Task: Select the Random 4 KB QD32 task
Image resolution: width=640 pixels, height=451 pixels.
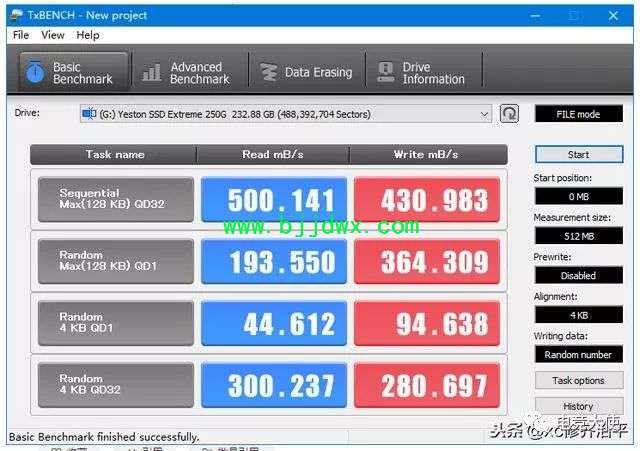Action: click(116, 385)
